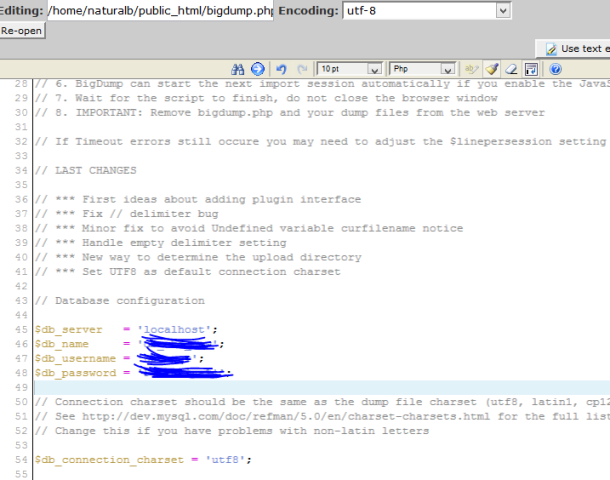Click the highlight brush icon in the toolbar
The width and height of the screenshot is (610, 480).
click(492, 69)
